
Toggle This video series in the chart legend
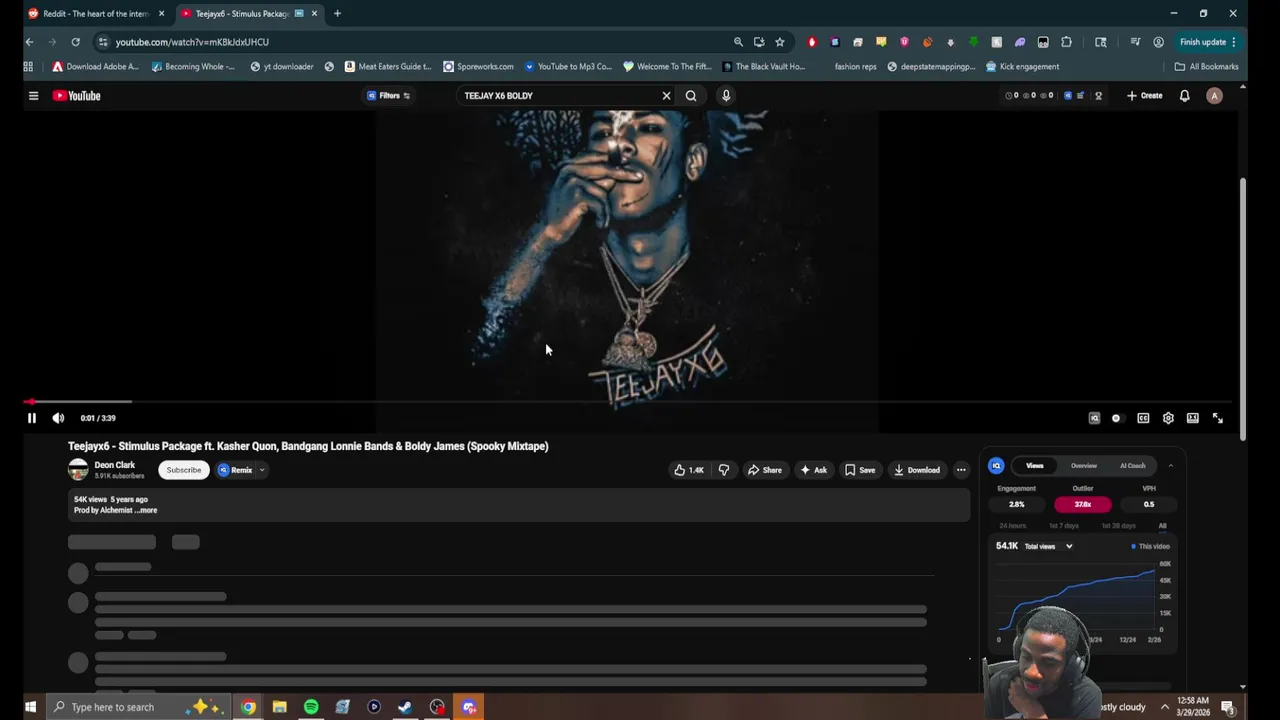tap(1150, 546)
